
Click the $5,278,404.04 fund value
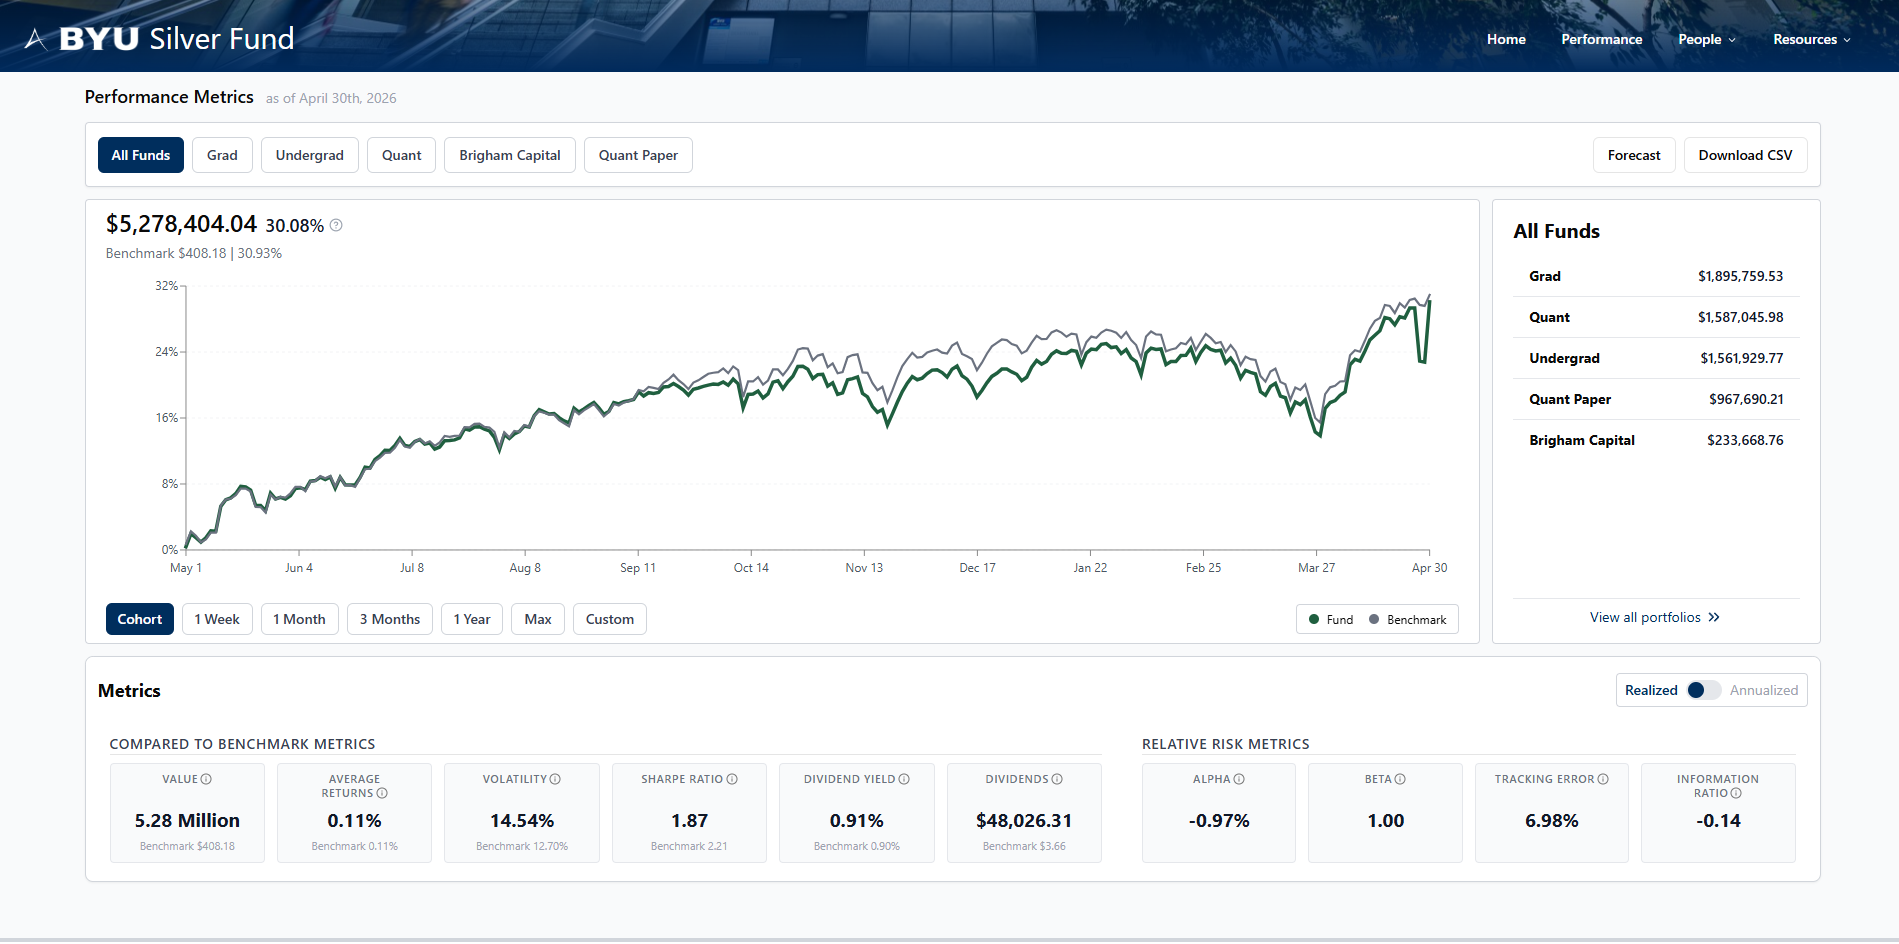tap(181, 224)
